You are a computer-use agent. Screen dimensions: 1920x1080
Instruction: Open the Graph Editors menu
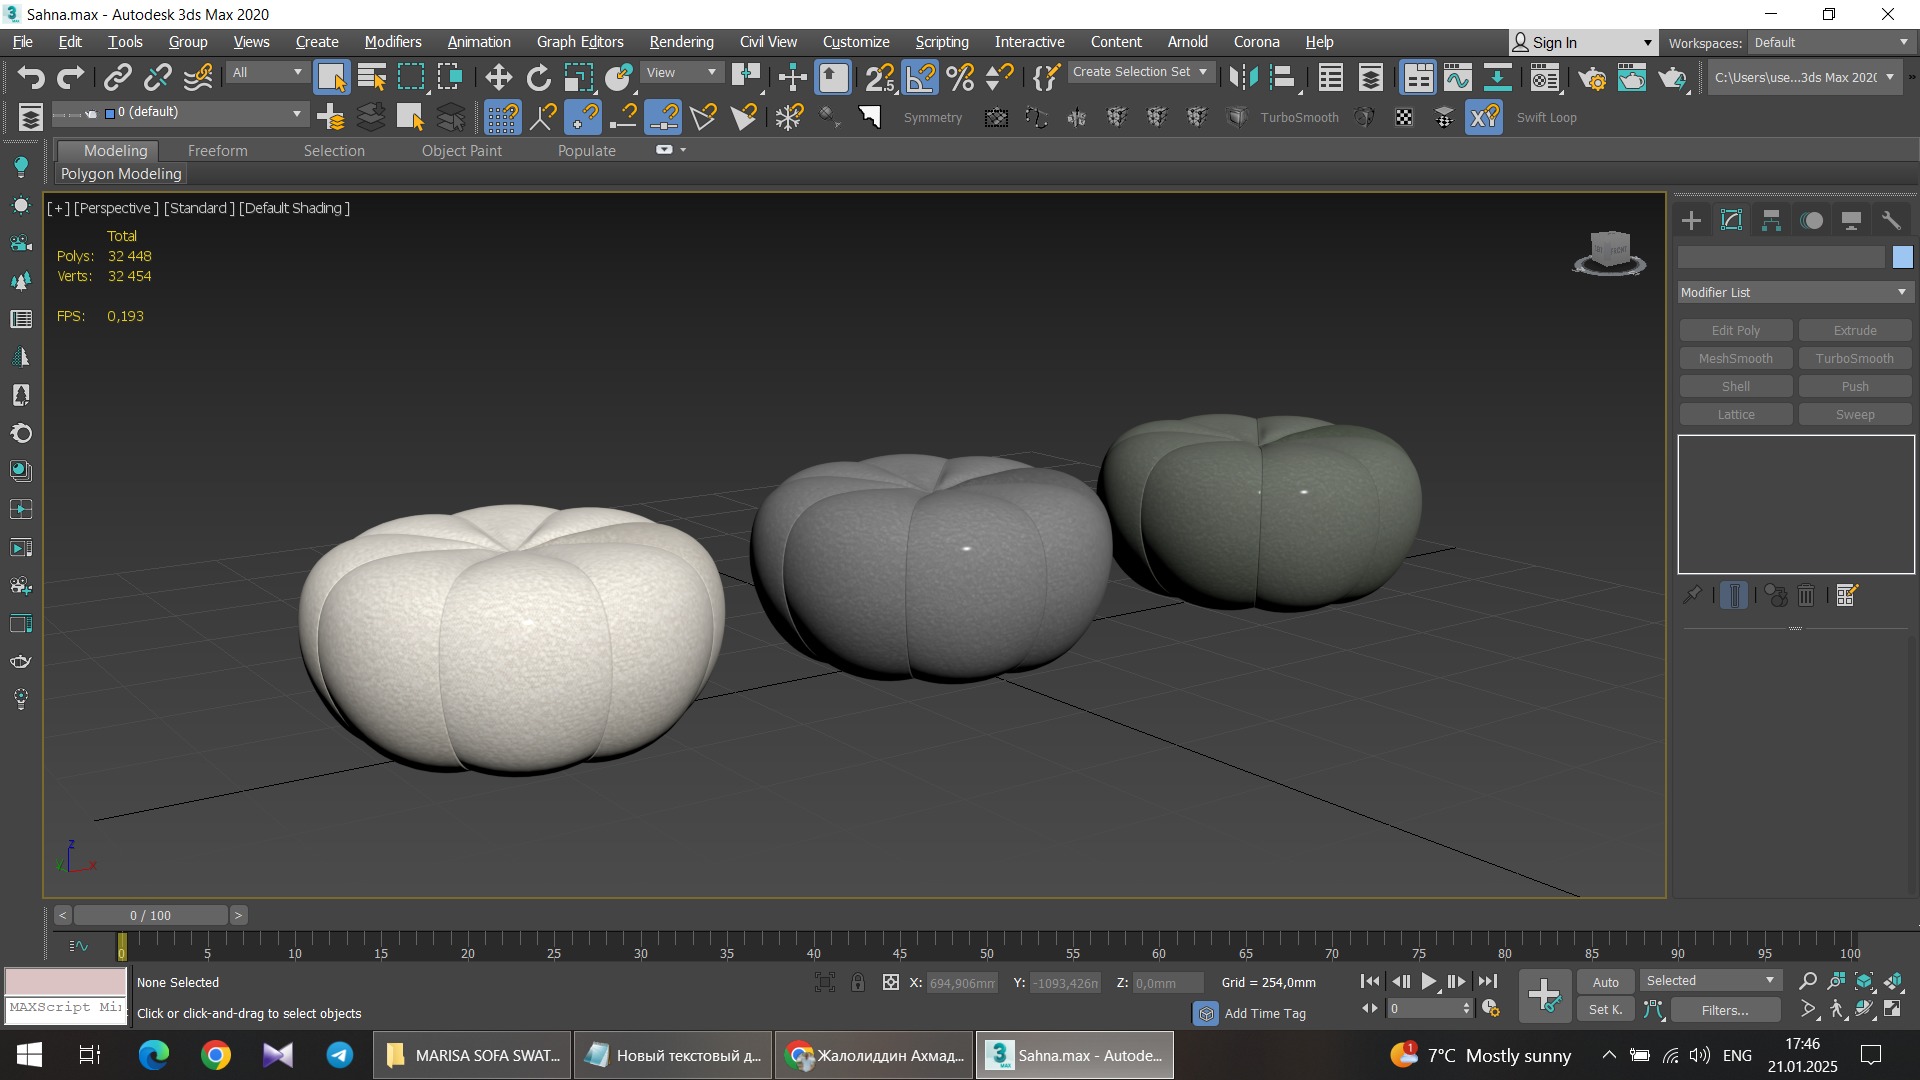(579, 42)
